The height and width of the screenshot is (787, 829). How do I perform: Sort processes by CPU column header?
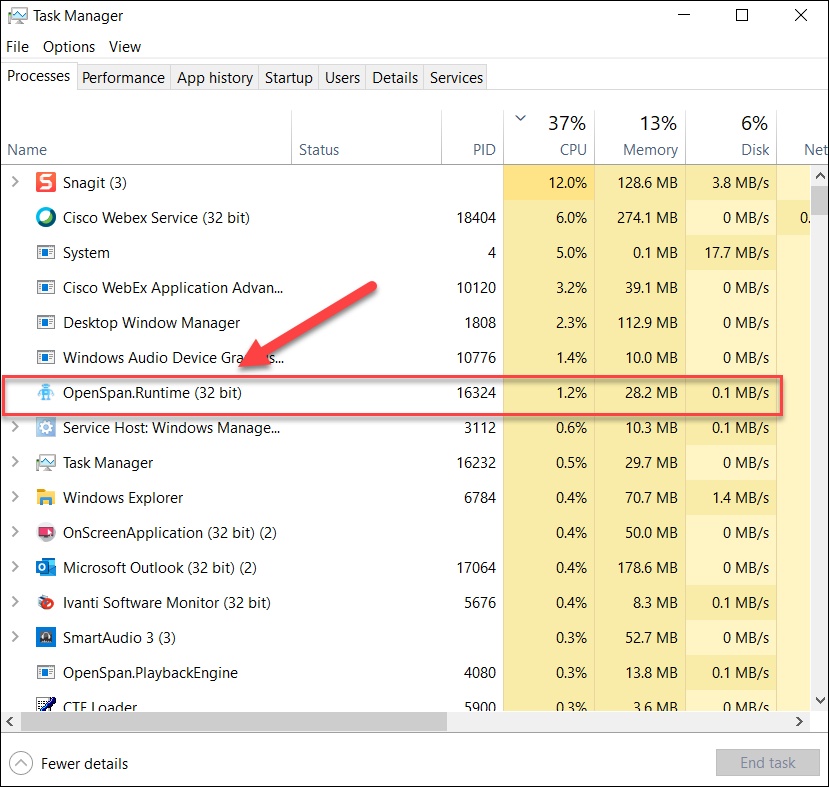(565, 138)
